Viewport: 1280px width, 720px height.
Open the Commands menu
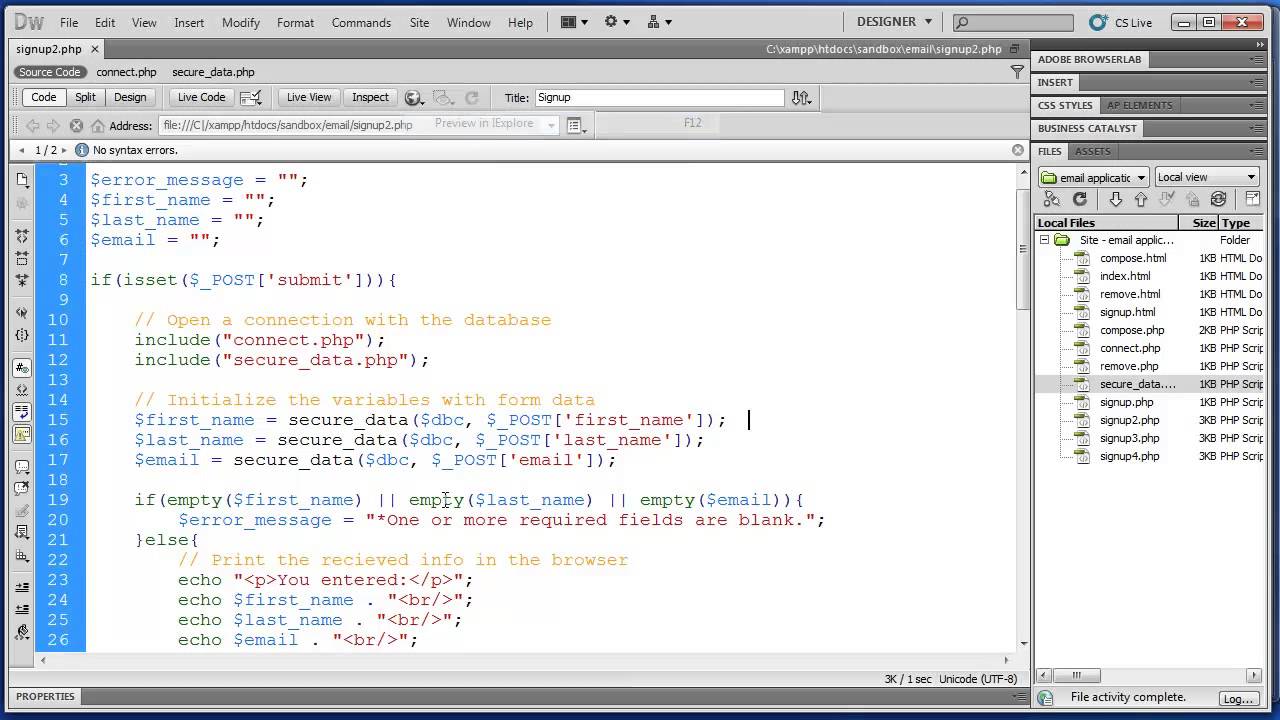[x=361, y=22]
